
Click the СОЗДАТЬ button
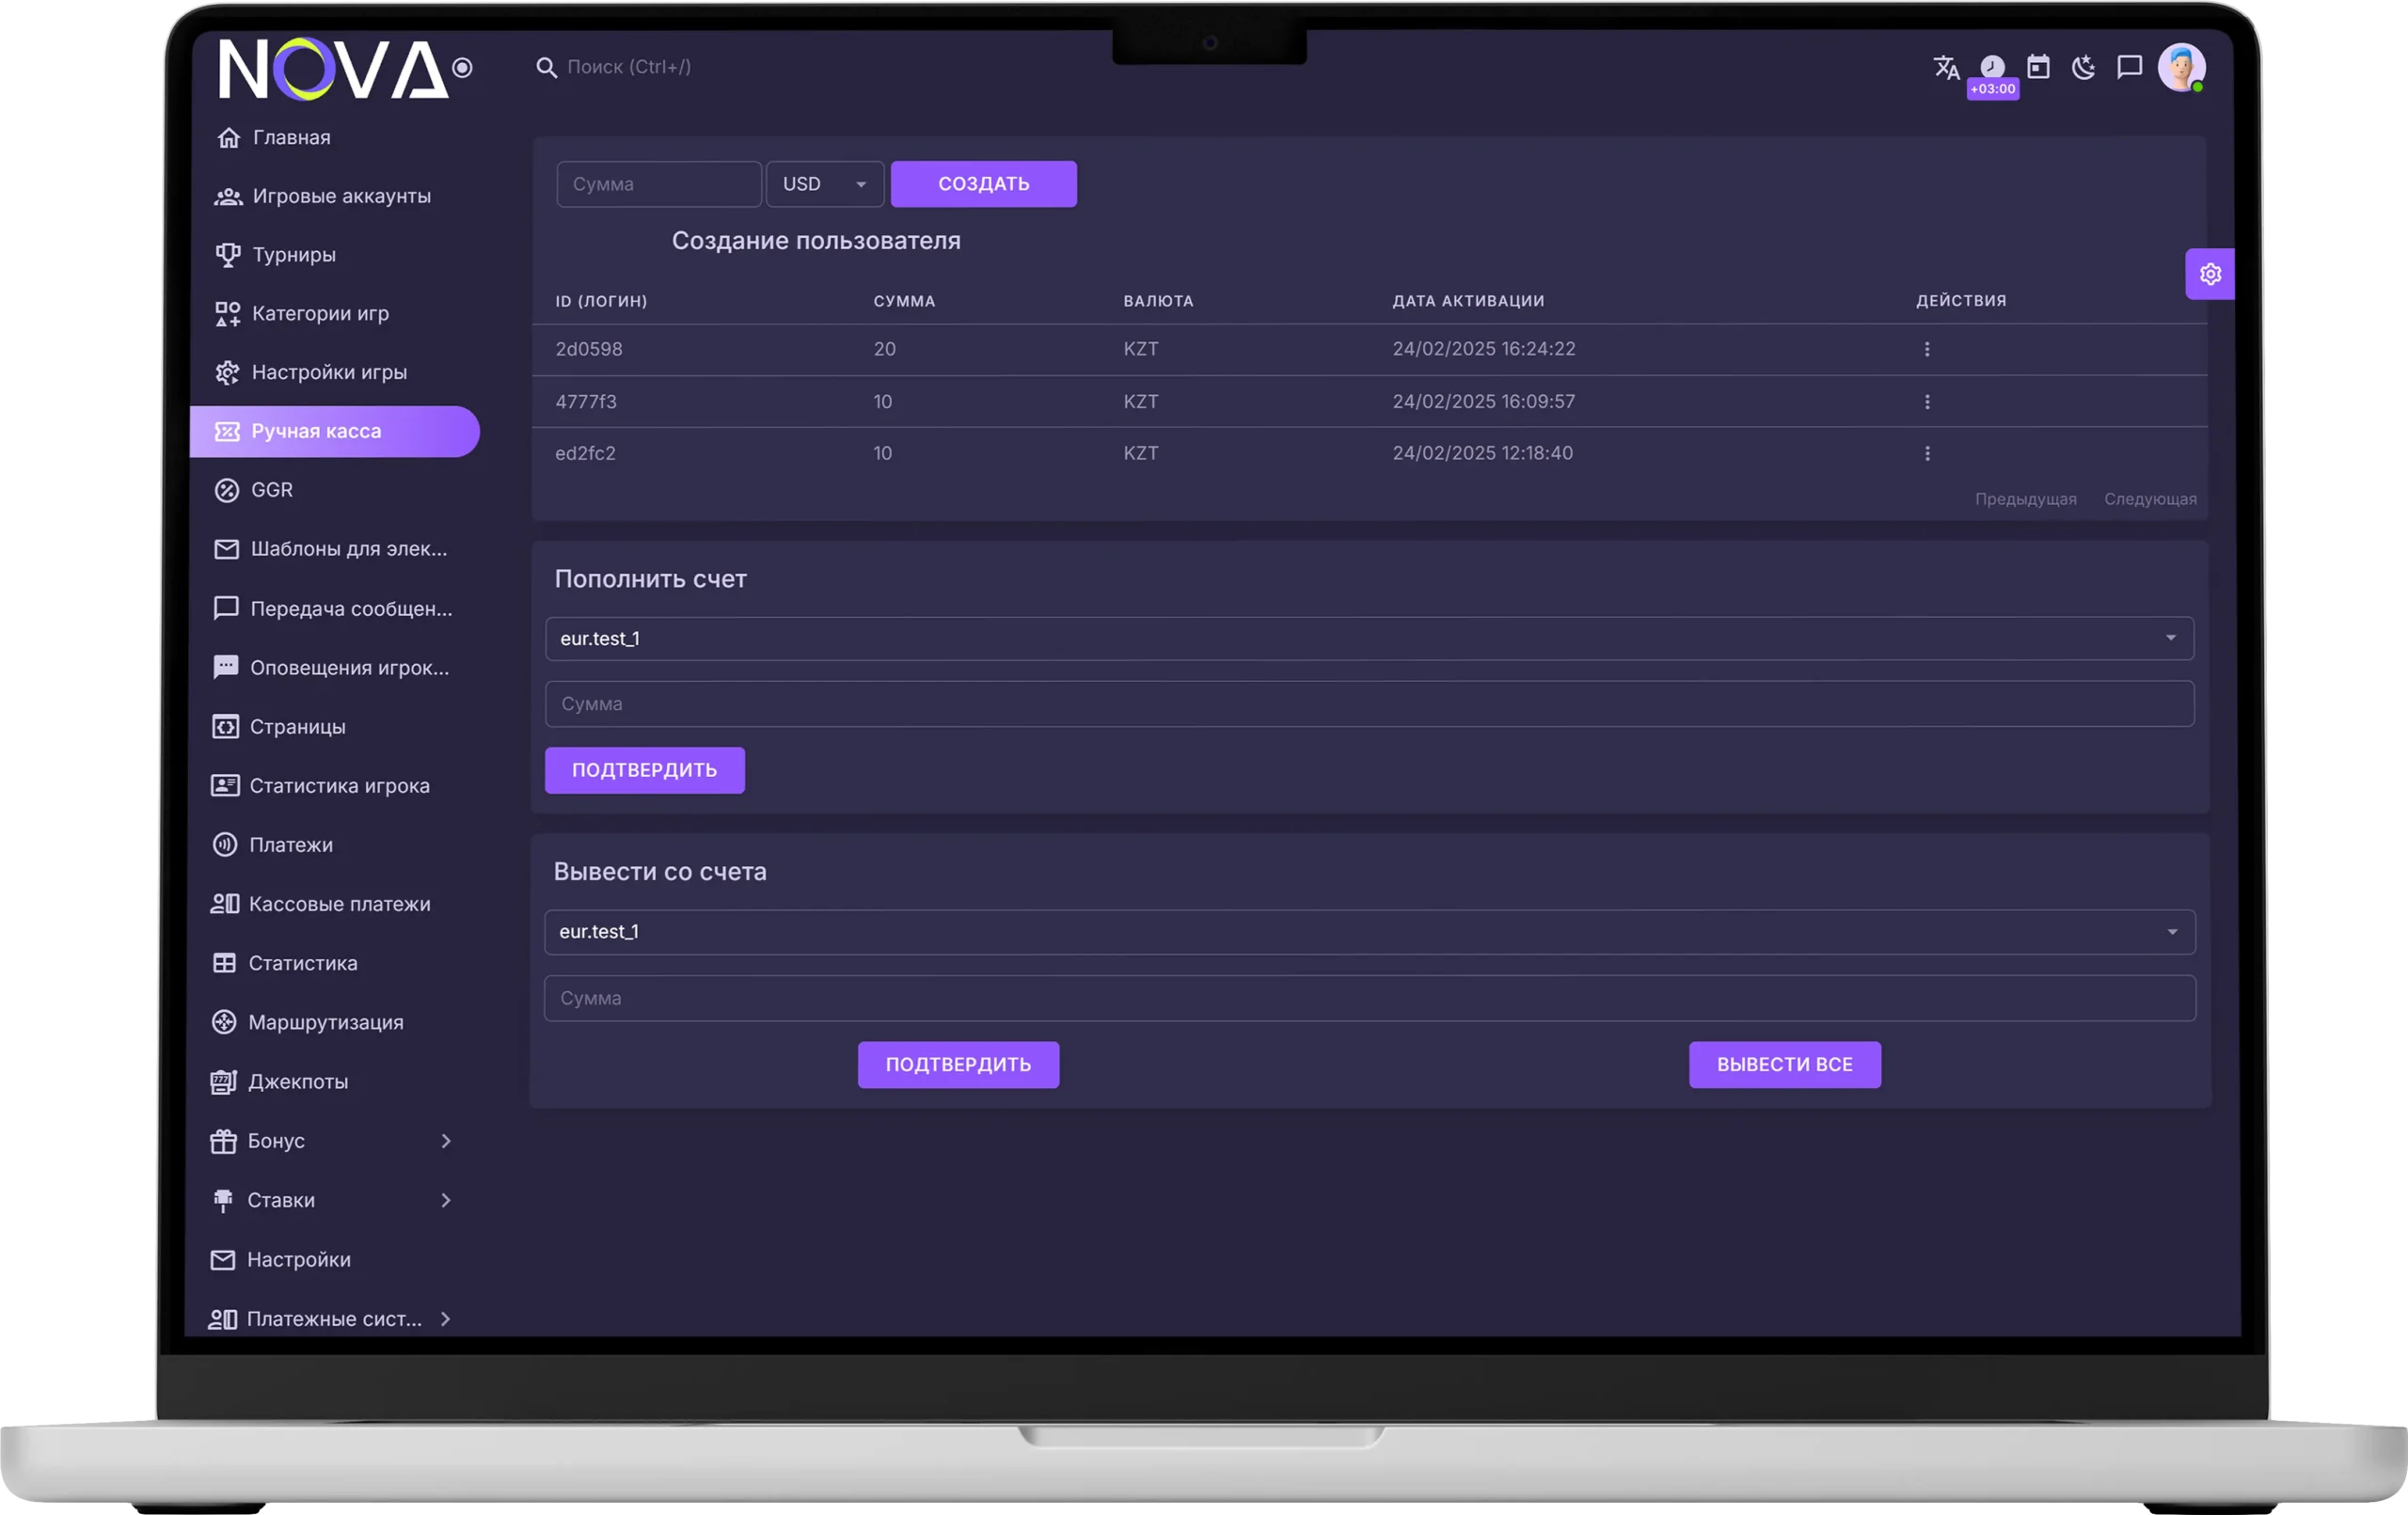coord(983,184)
